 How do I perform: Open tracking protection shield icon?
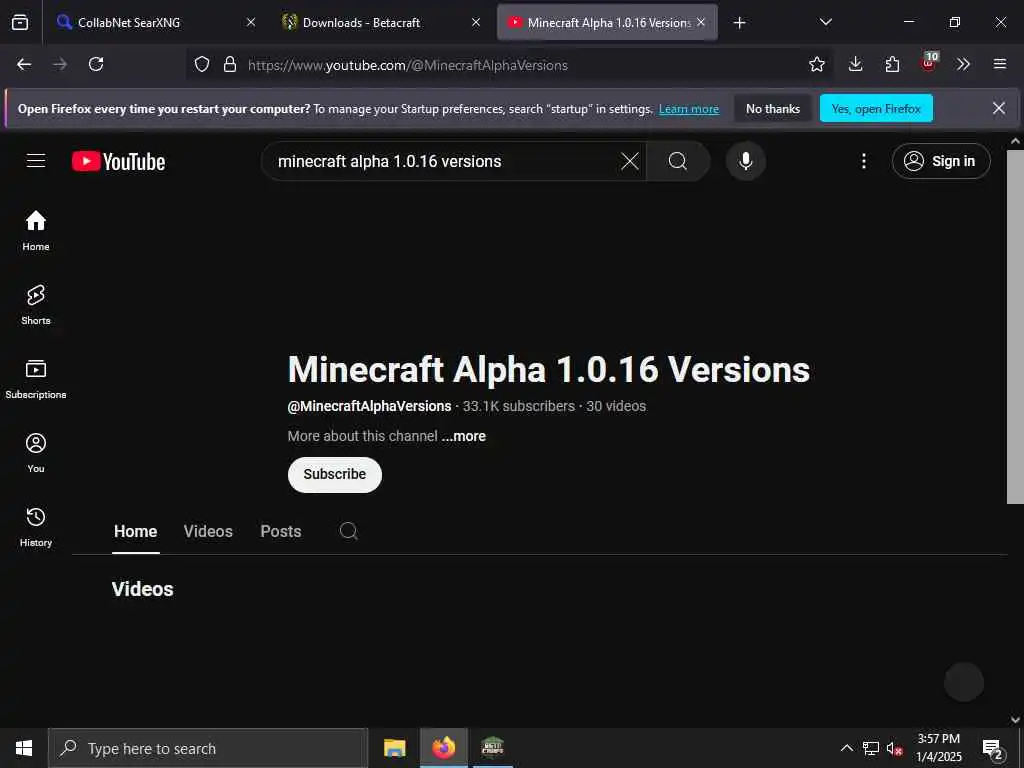(x=202, y=65)
